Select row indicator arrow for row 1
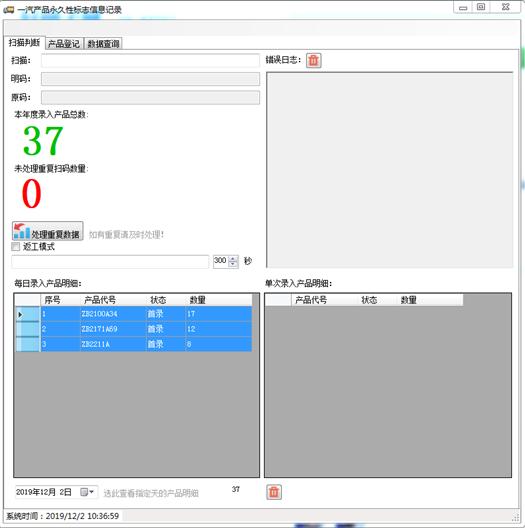This screenshot has width=525, height=528. tap(20, 314)
